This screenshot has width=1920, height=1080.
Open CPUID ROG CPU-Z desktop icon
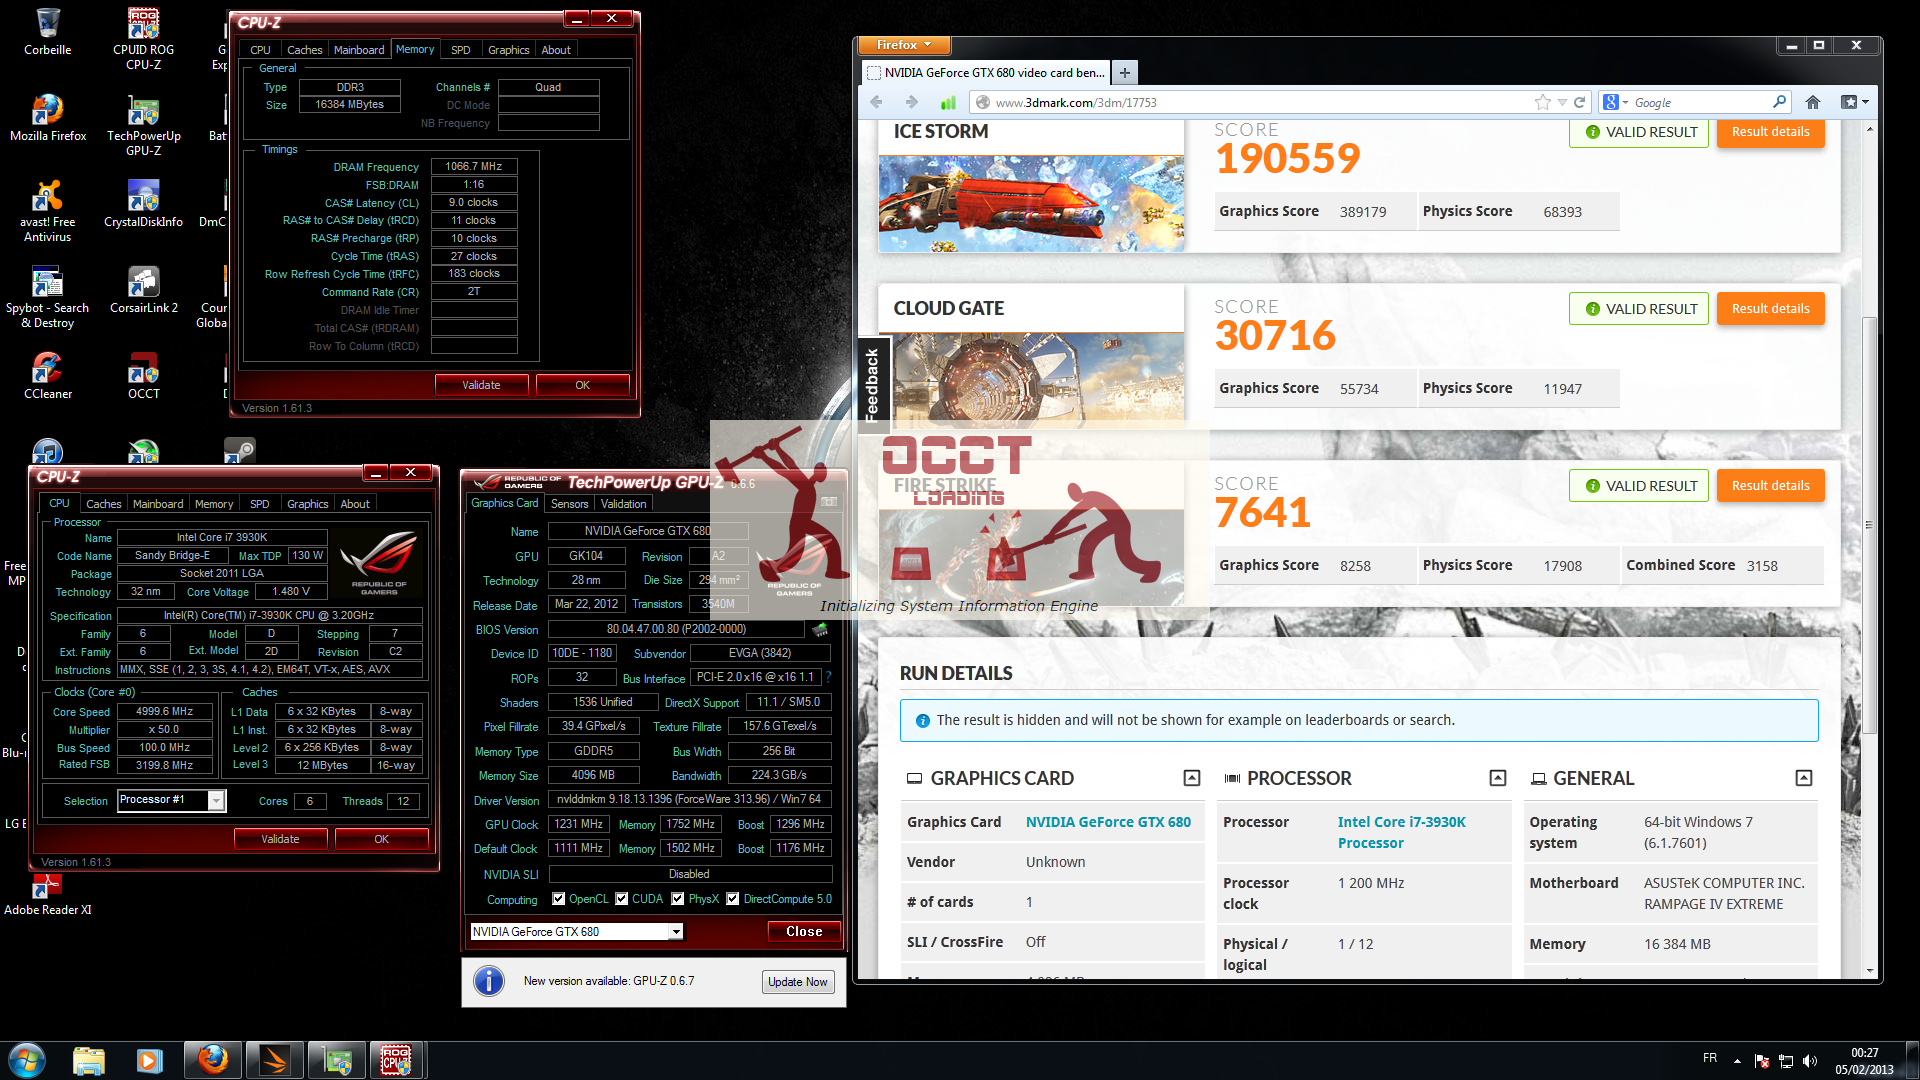pyautogui.click(x=143, y=39)
